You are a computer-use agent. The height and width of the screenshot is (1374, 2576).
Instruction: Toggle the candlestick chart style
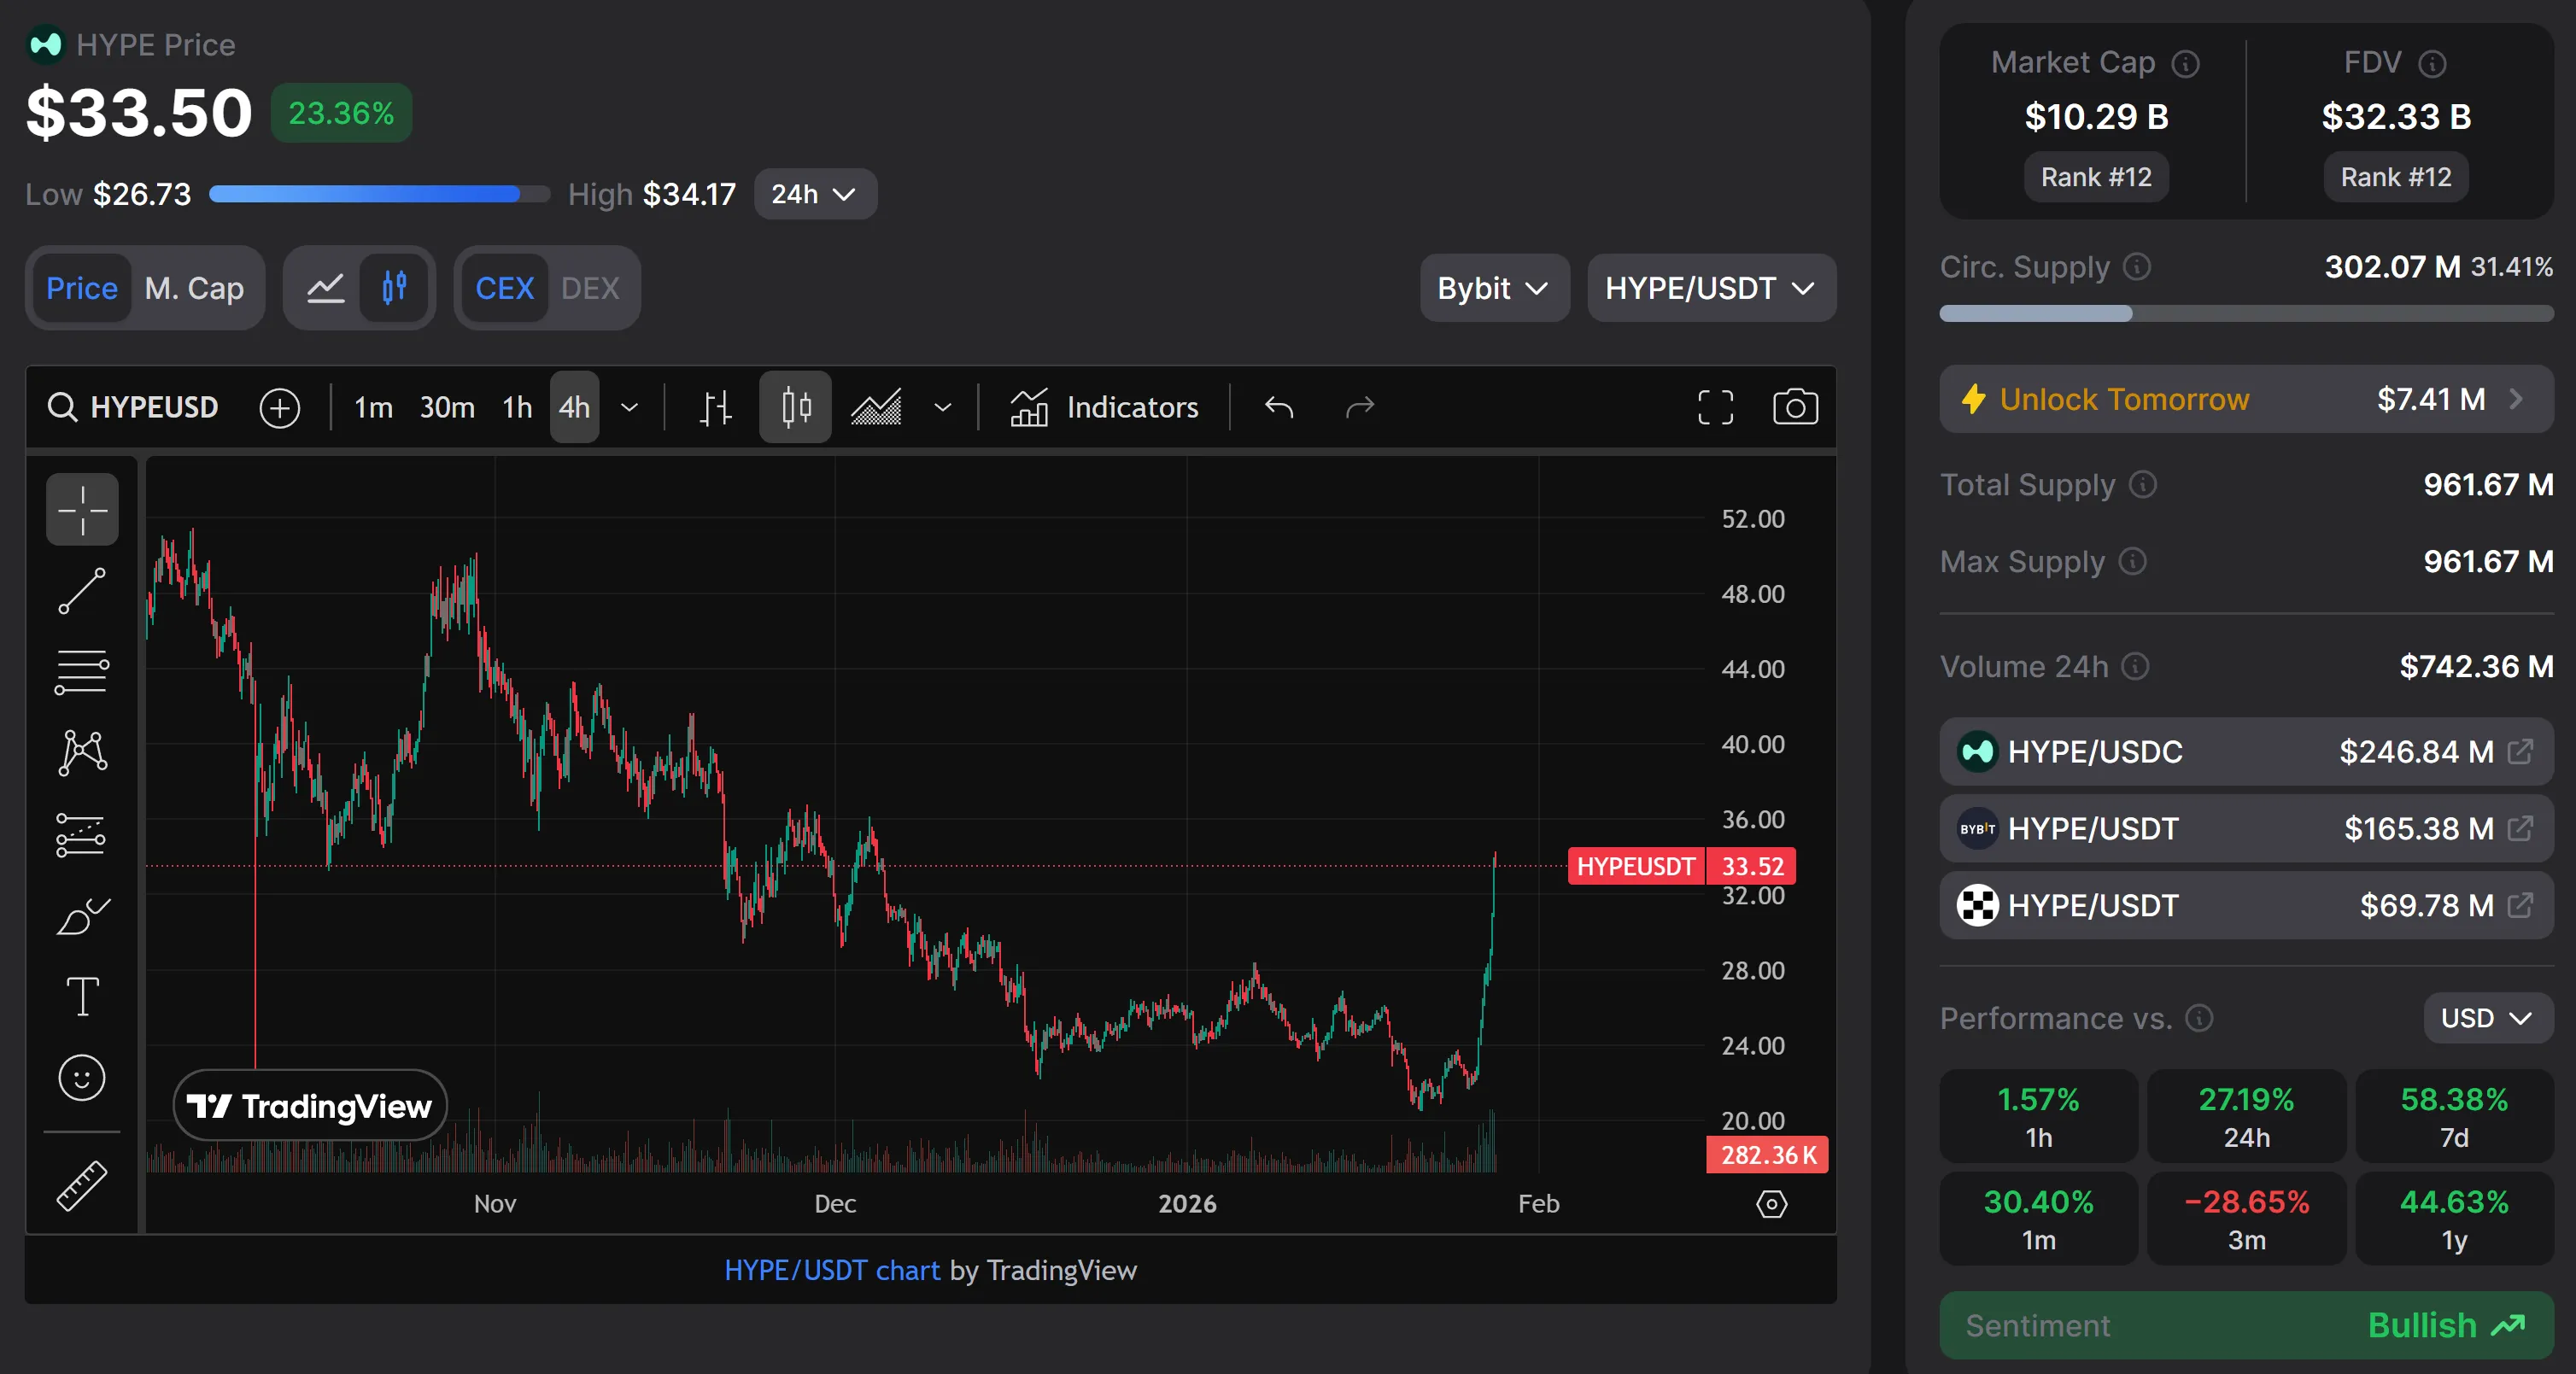pos(794,407)
